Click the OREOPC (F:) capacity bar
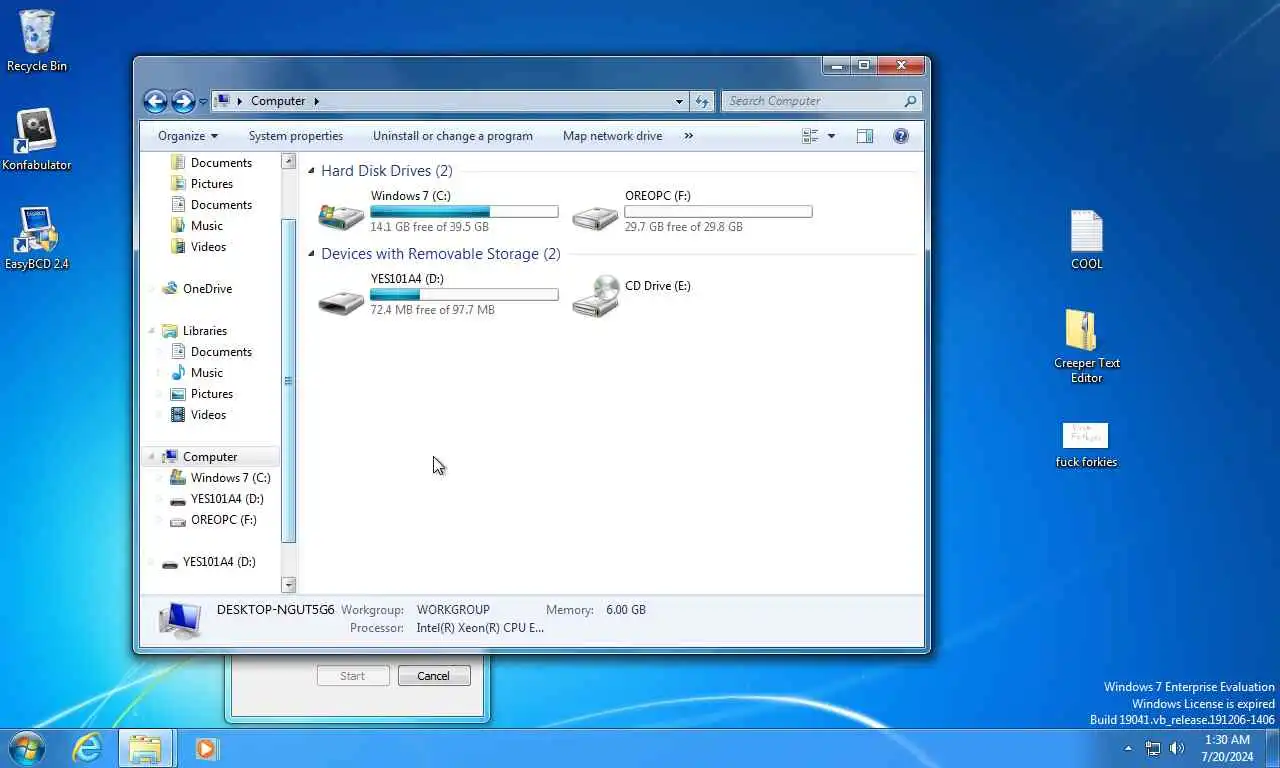1280x768 pixels. (x=718, y=212)
